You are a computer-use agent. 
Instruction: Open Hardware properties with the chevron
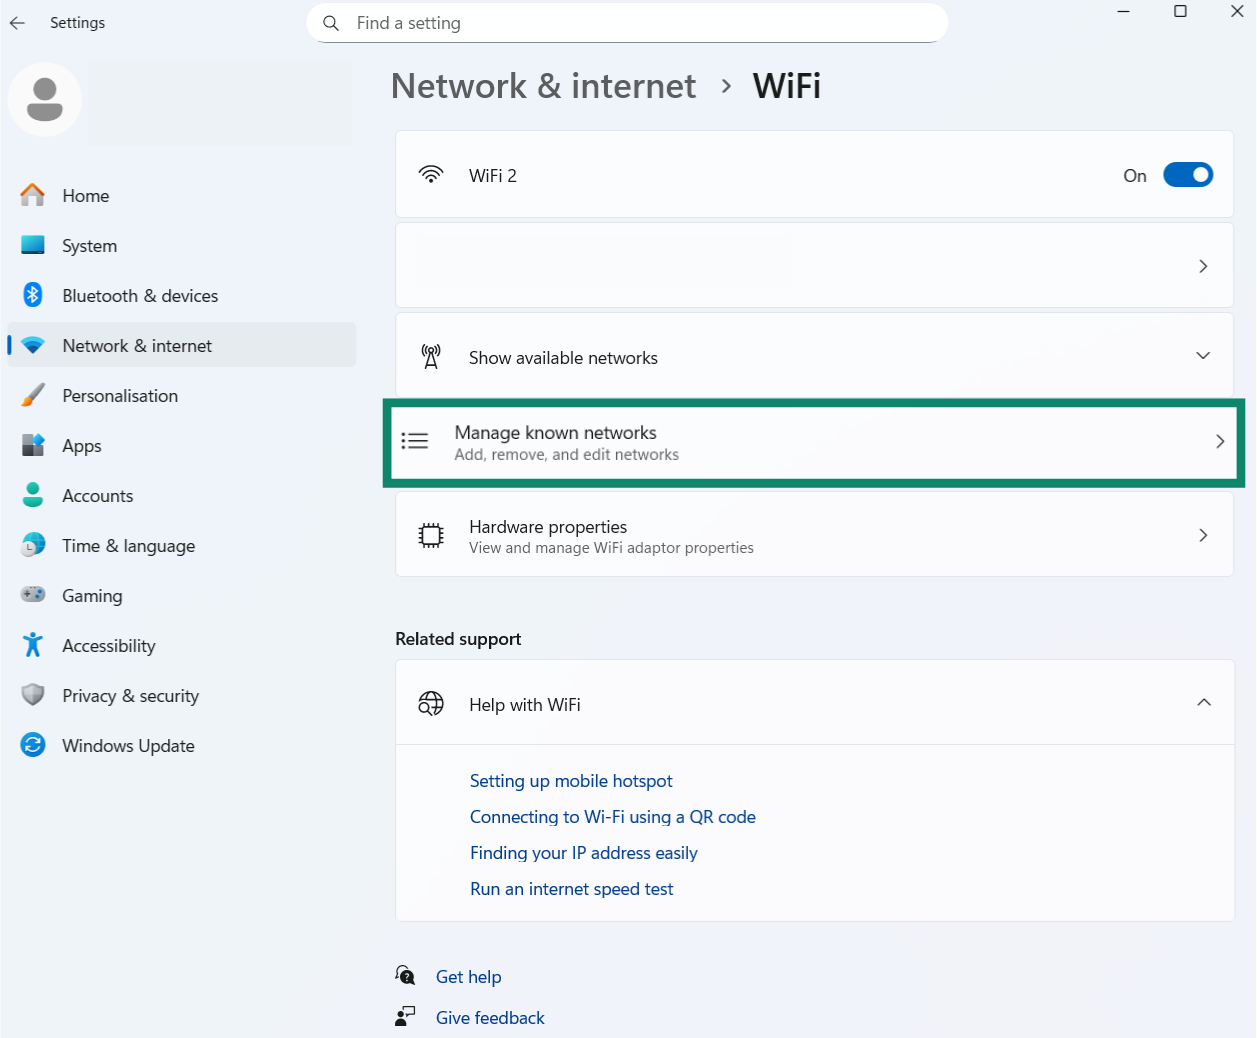pyautogui.click(x=1203, y=535)
